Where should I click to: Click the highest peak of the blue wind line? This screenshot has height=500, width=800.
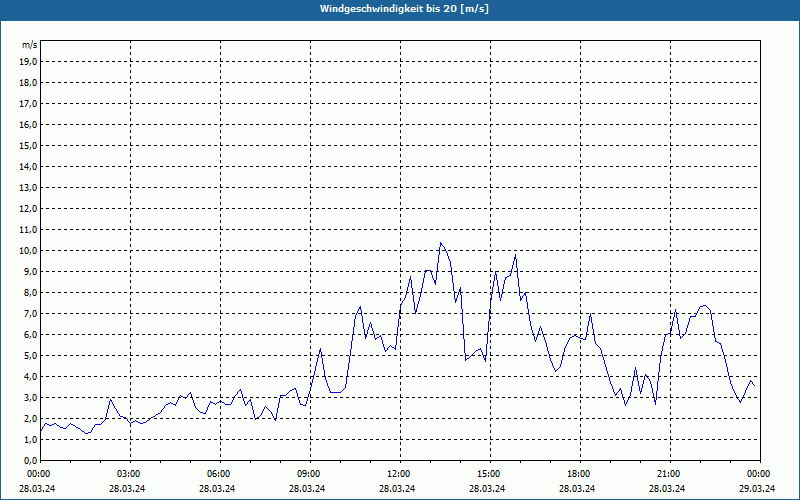[x=440, y=243]
